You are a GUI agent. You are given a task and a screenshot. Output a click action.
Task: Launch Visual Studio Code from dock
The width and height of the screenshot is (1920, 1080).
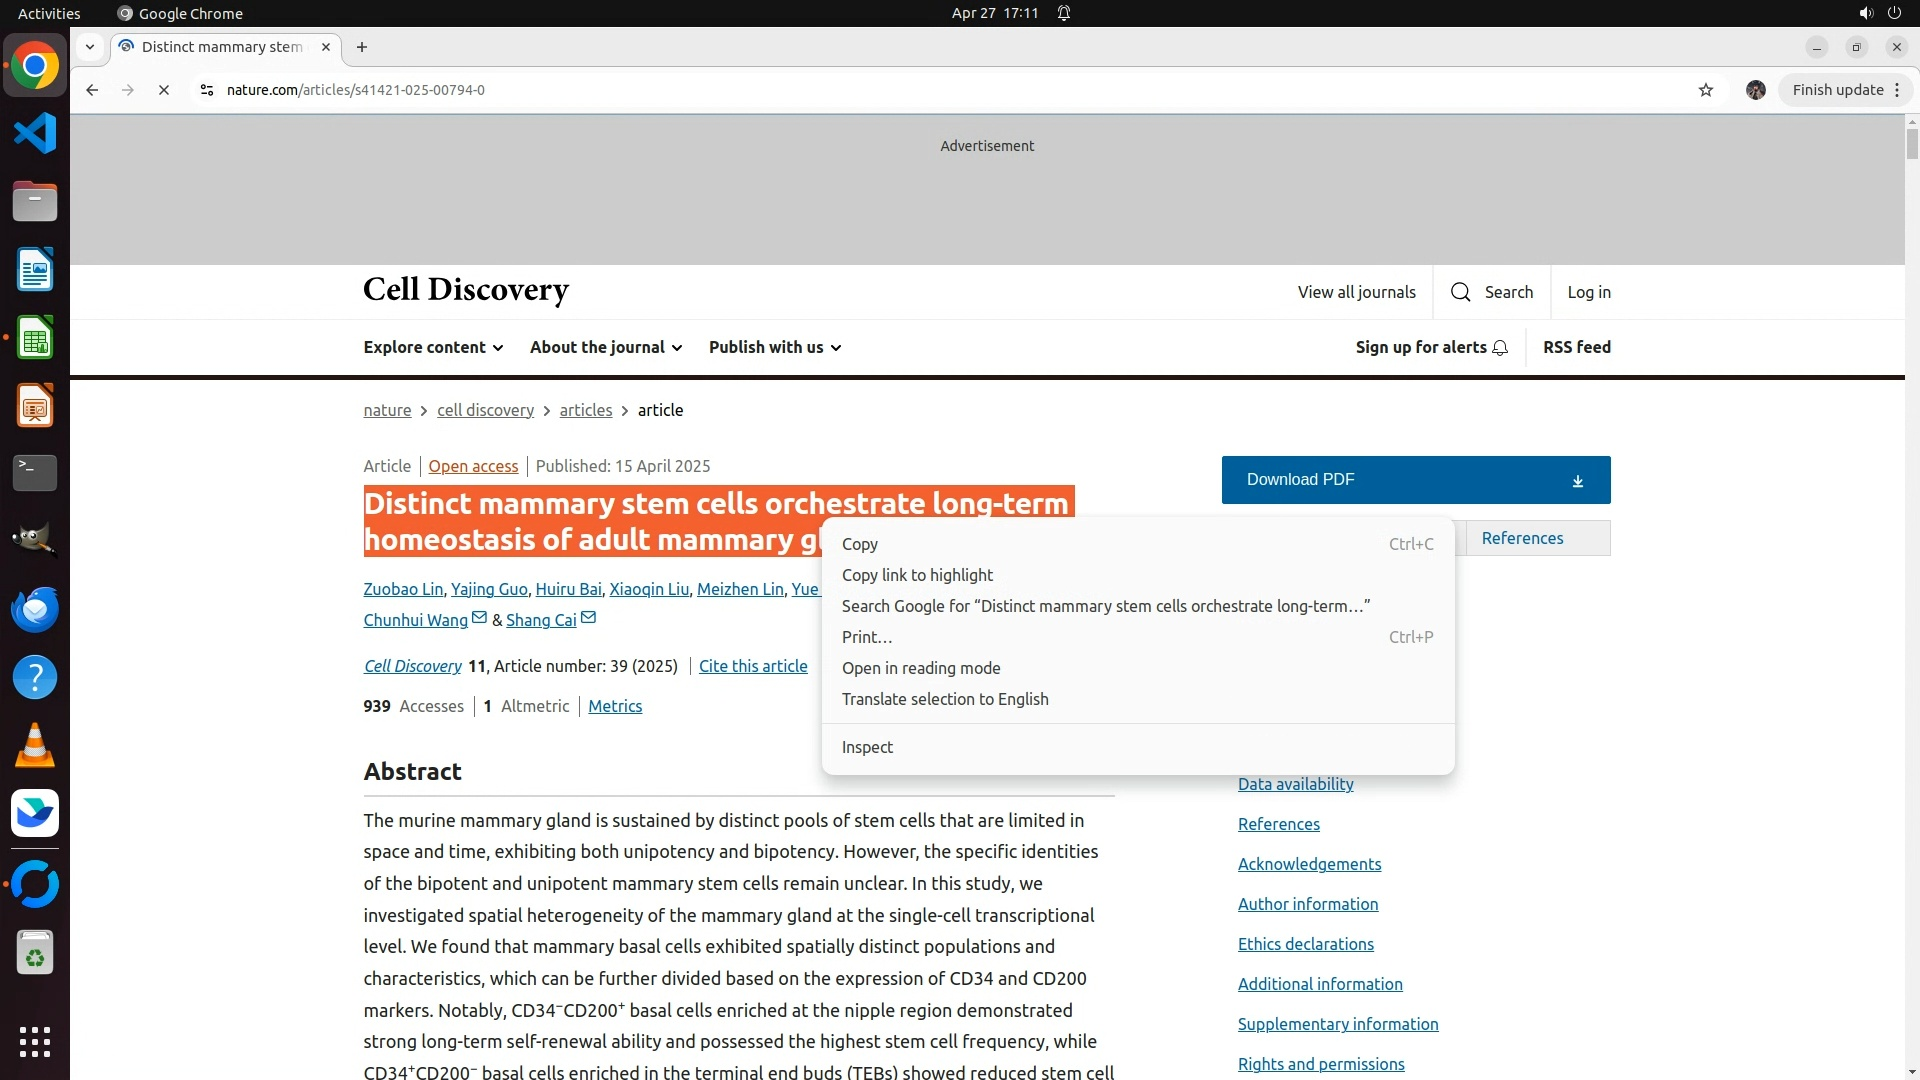(x=35, y=133)
